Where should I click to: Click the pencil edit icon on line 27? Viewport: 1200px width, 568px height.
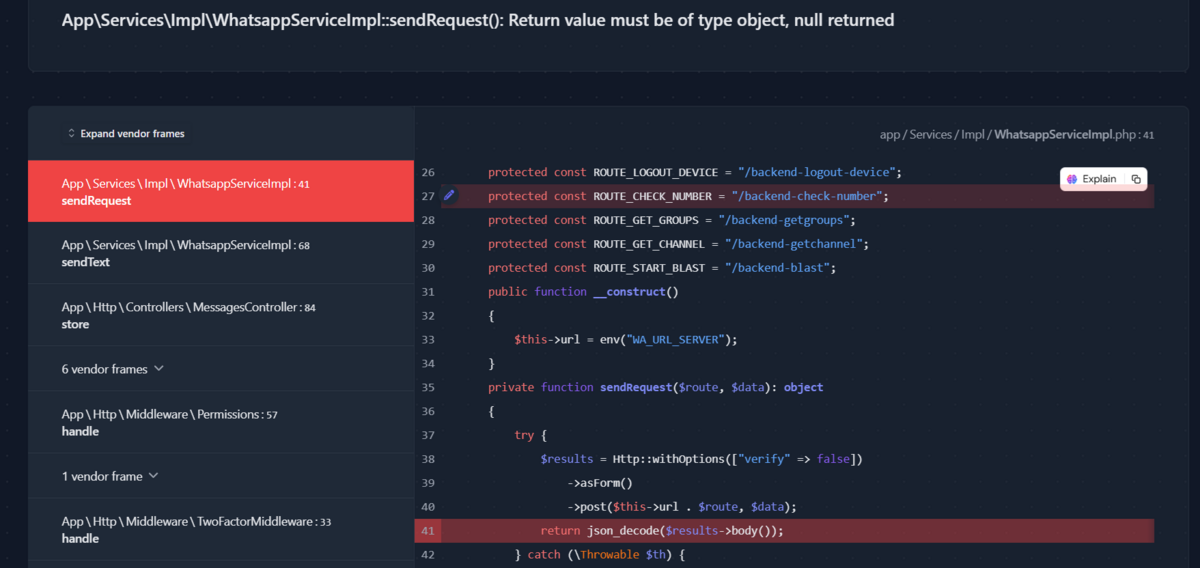(449, 196)
